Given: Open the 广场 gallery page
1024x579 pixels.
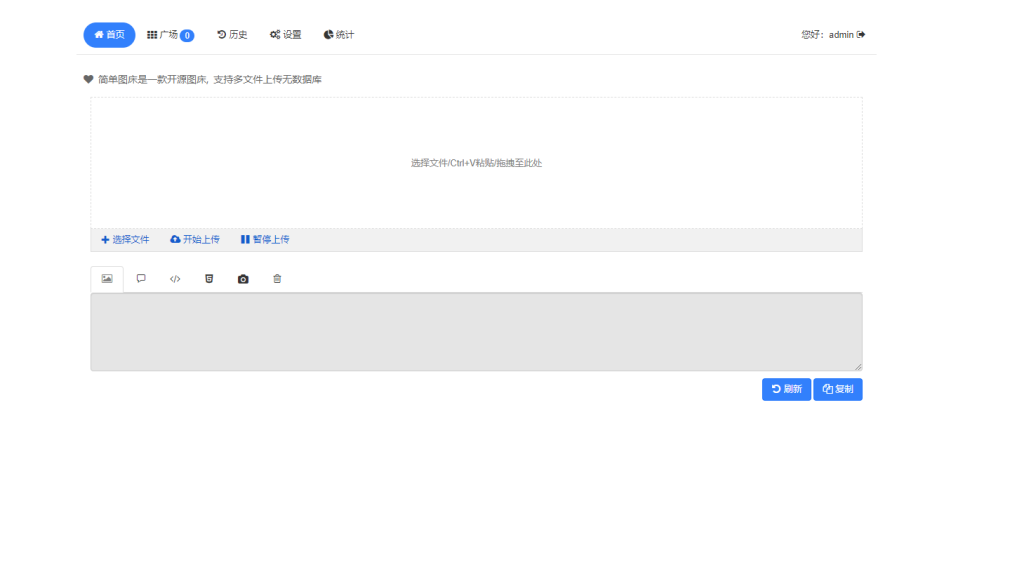Looking at the screenshot, I should pos(170,35).
